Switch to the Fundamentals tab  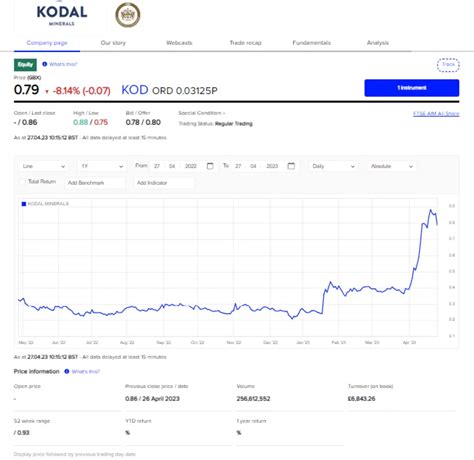(x=311, y=43)
